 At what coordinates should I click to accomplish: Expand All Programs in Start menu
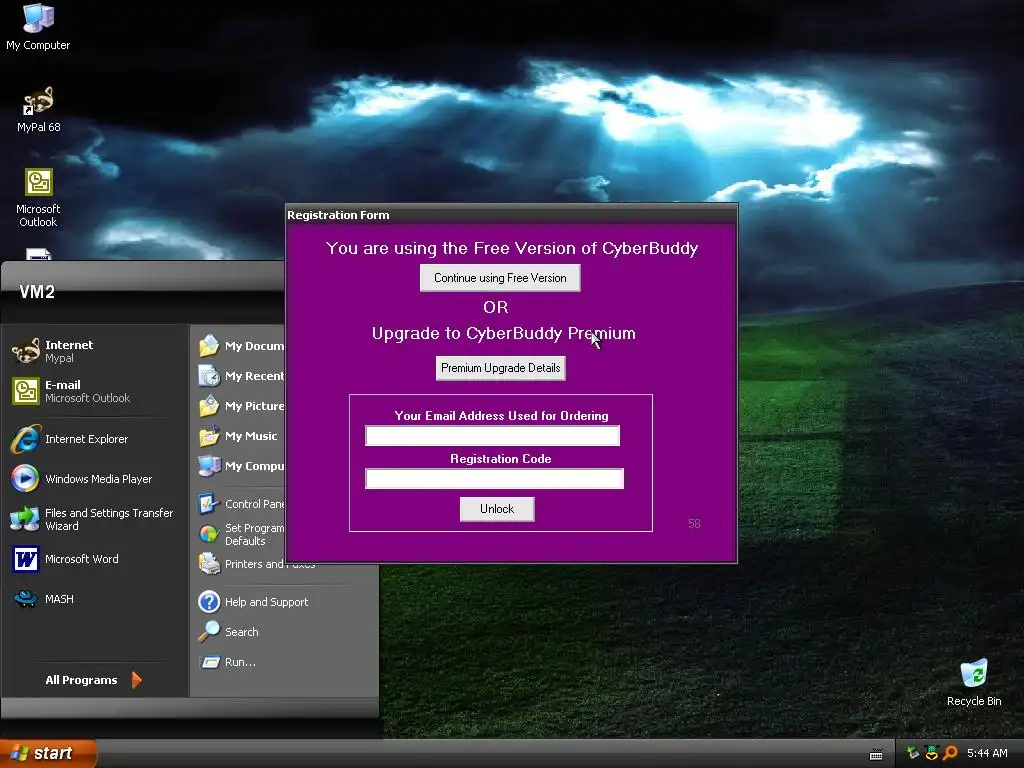(x=93, y=680)
